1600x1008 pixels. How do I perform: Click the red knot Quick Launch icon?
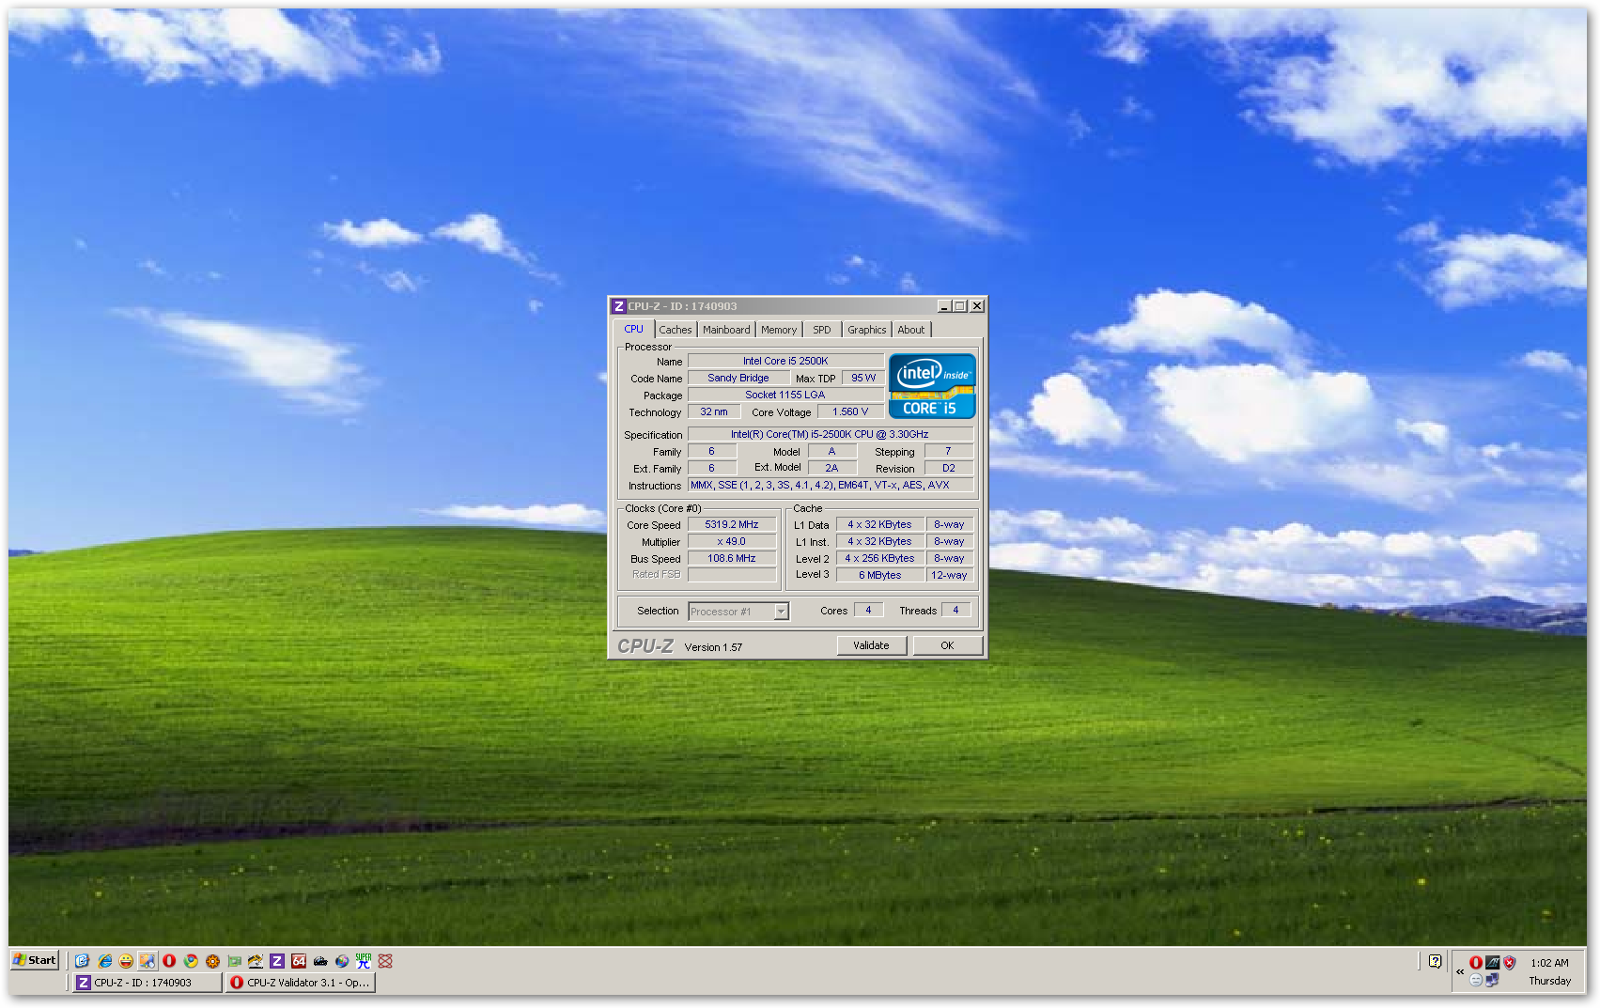pos(385,961)
